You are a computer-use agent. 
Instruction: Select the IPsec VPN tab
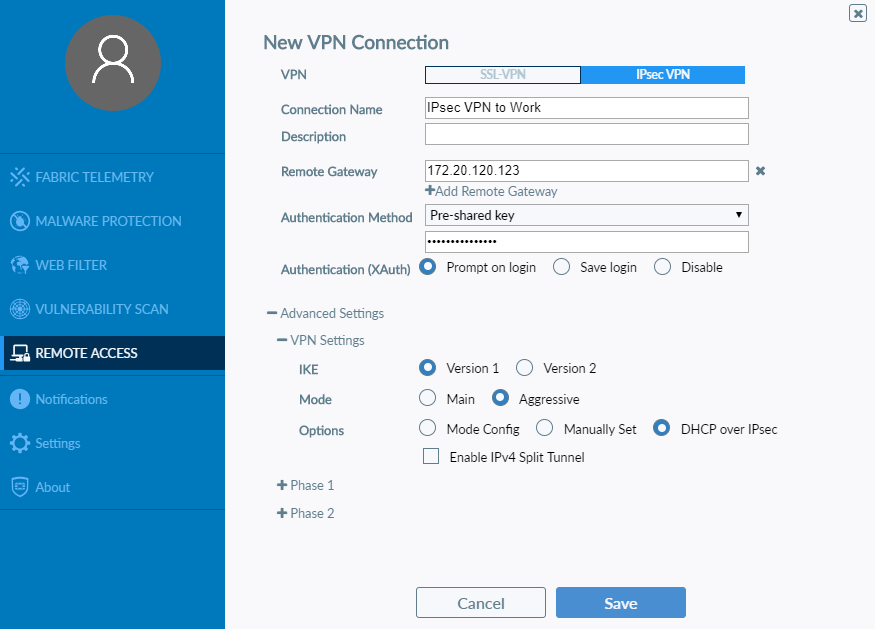tap(663, 74)
